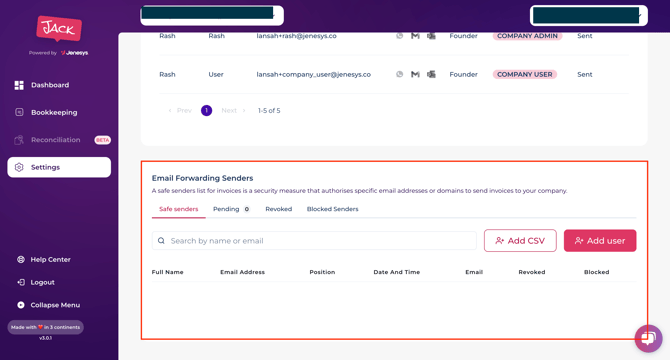Switch to the Pending senders tab
The width and height of the screenshot is (670, 360).
pos(231,209)
